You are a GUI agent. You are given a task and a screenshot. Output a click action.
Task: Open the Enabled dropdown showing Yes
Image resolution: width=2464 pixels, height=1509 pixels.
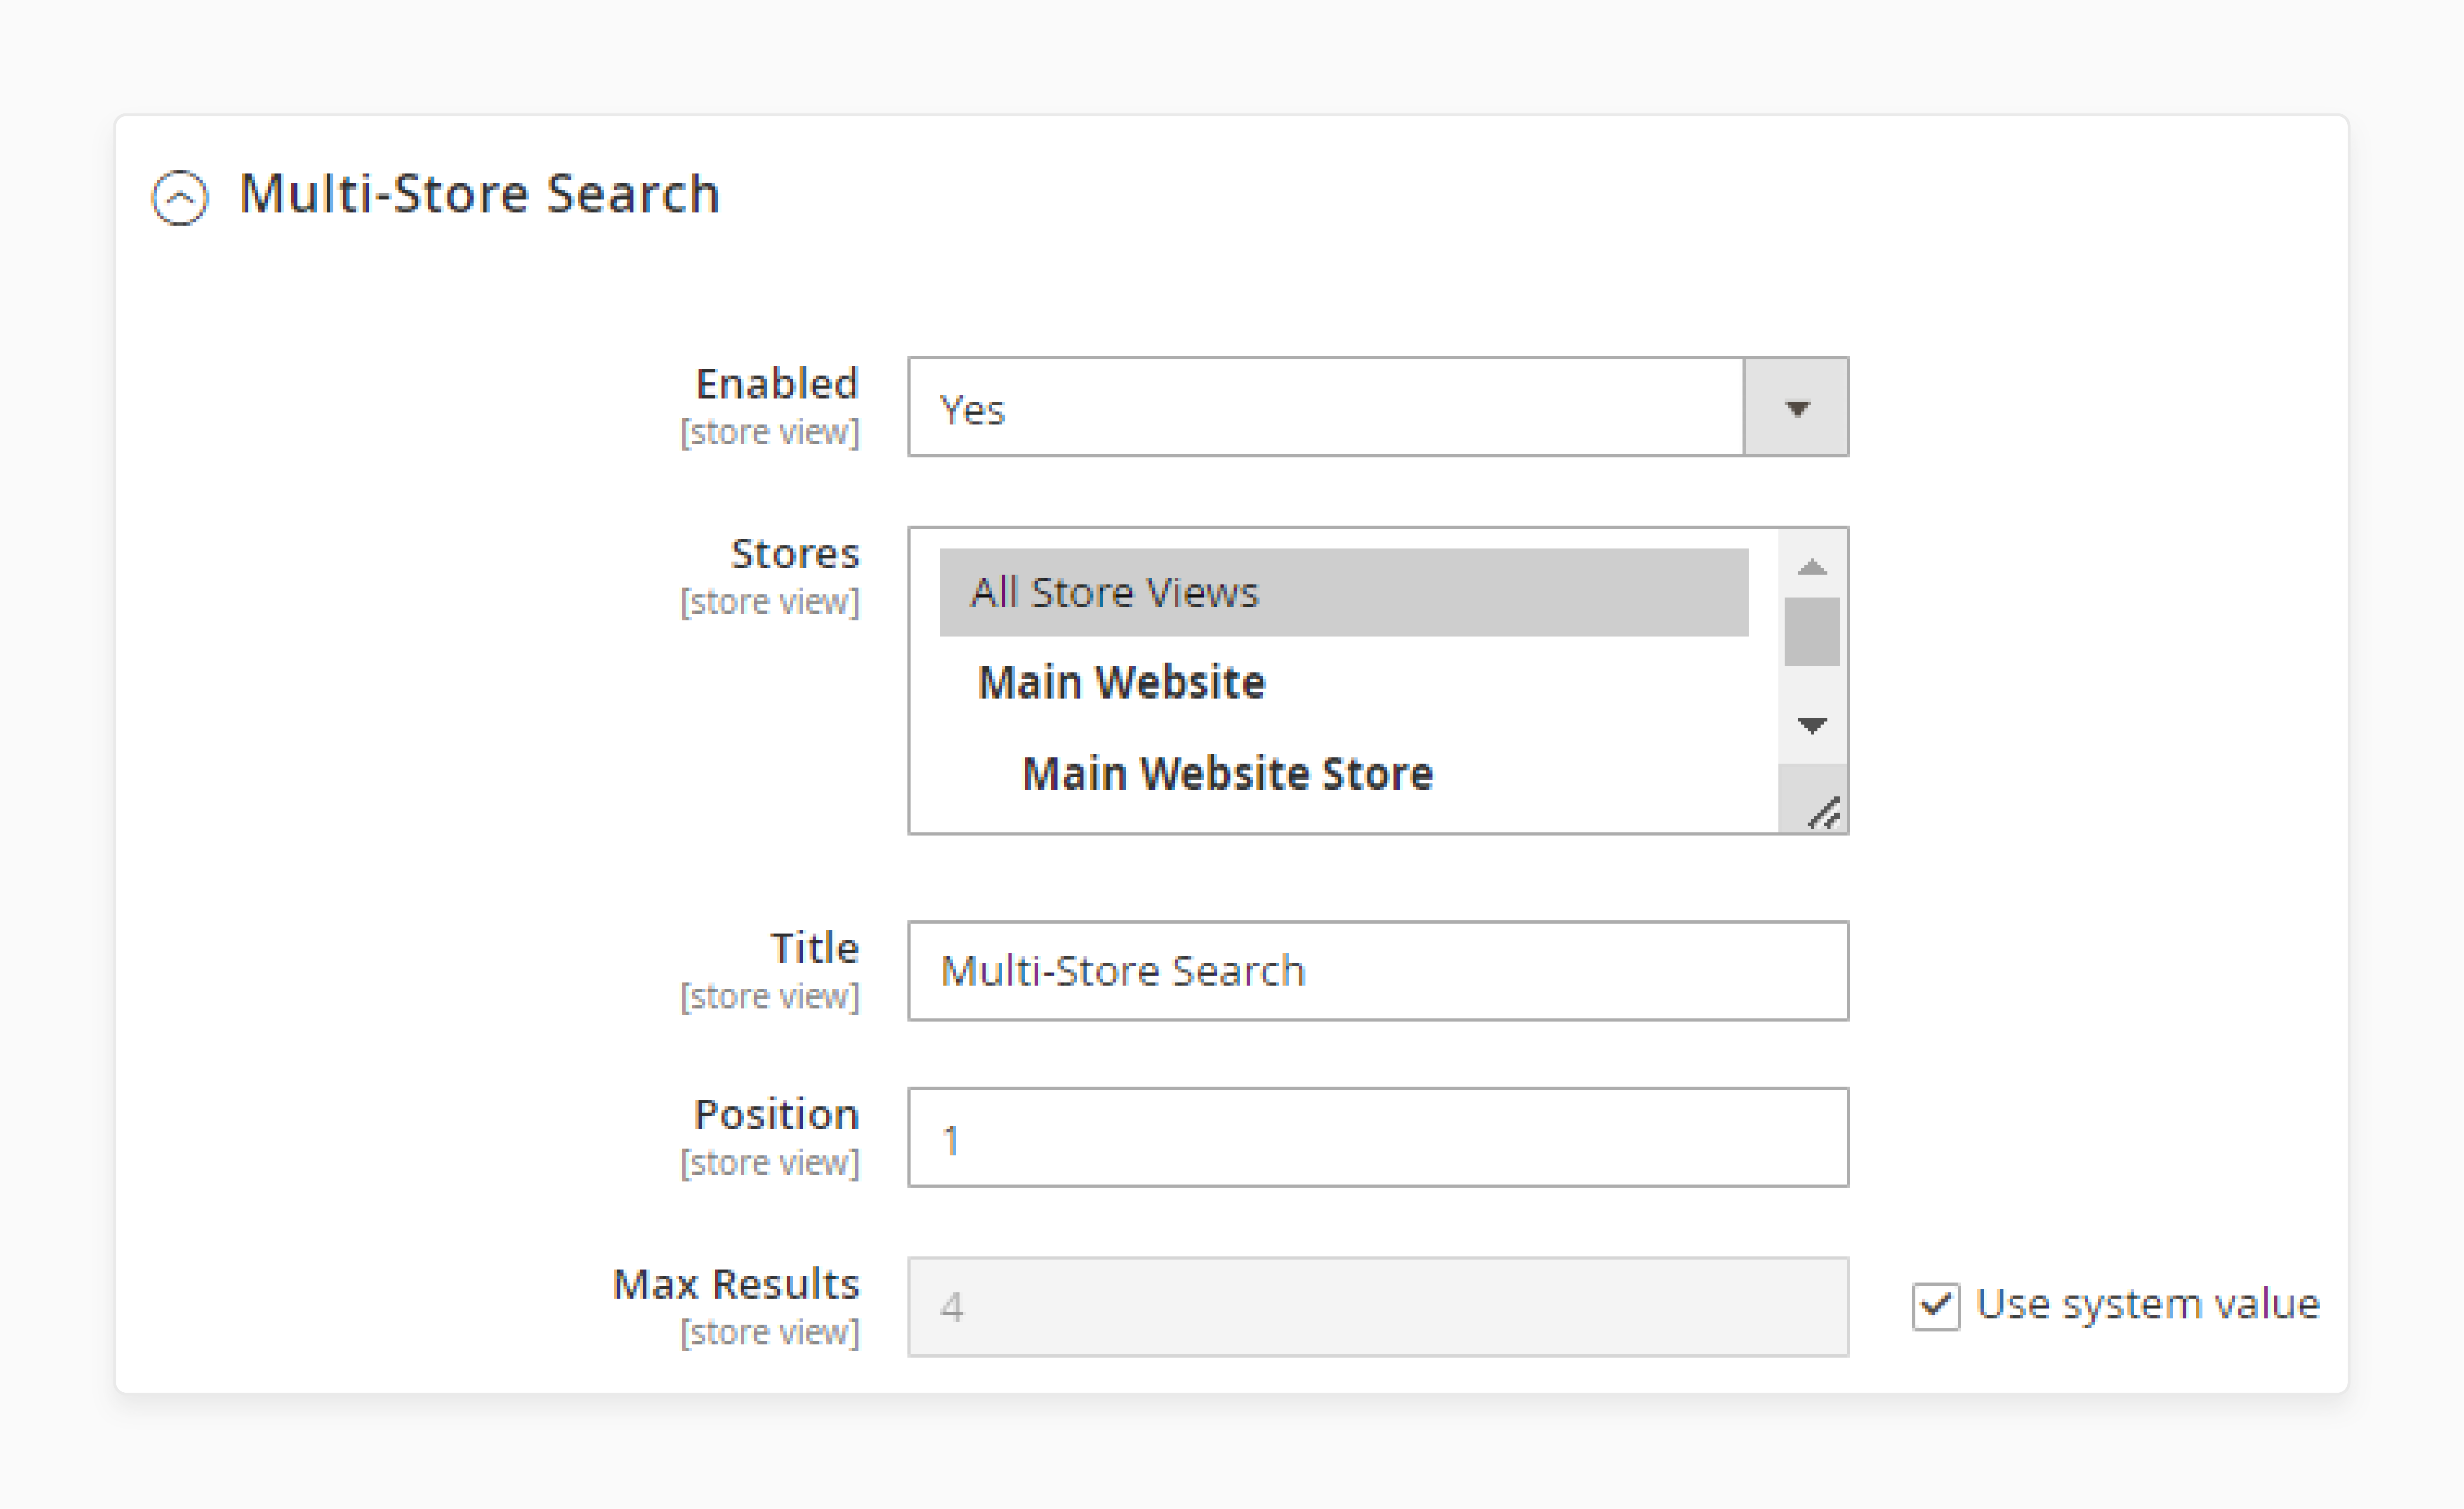tap(1378, 407)
